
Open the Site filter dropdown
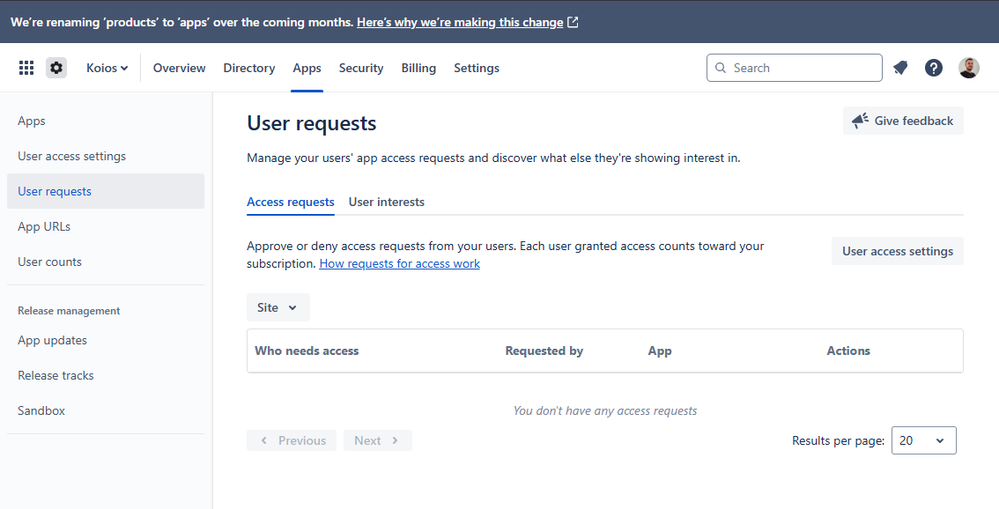278,307
